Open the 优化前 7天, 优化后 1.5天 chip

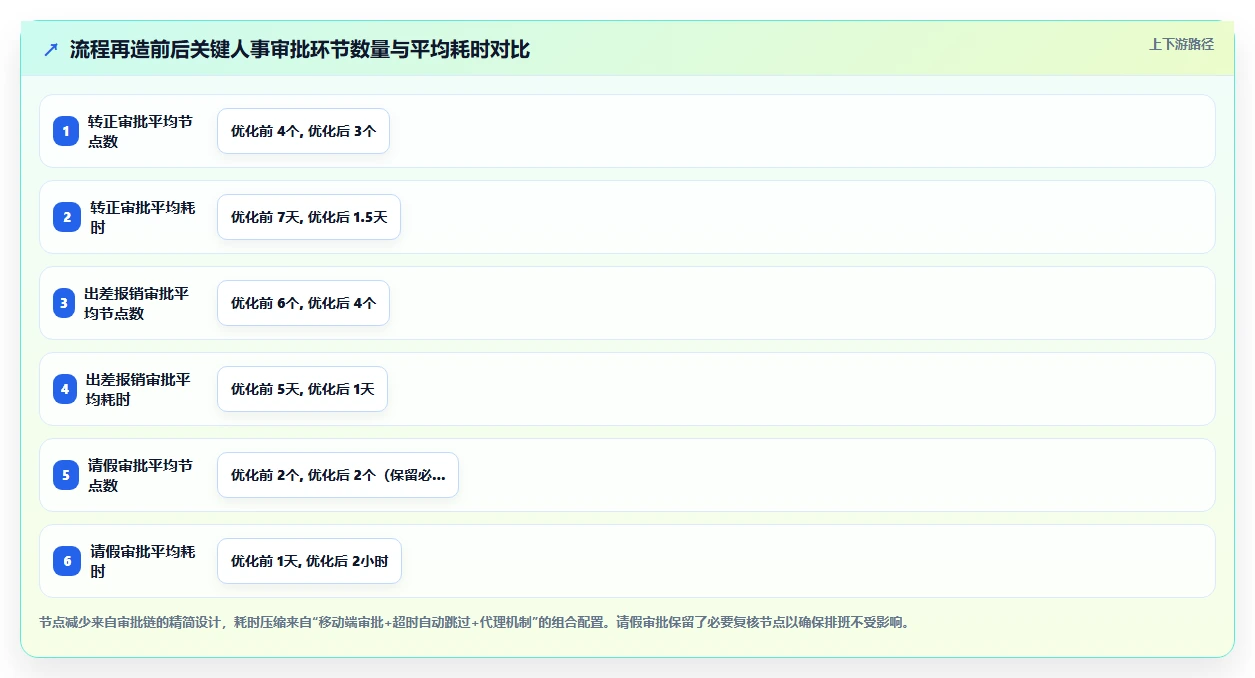pos(309,217)
